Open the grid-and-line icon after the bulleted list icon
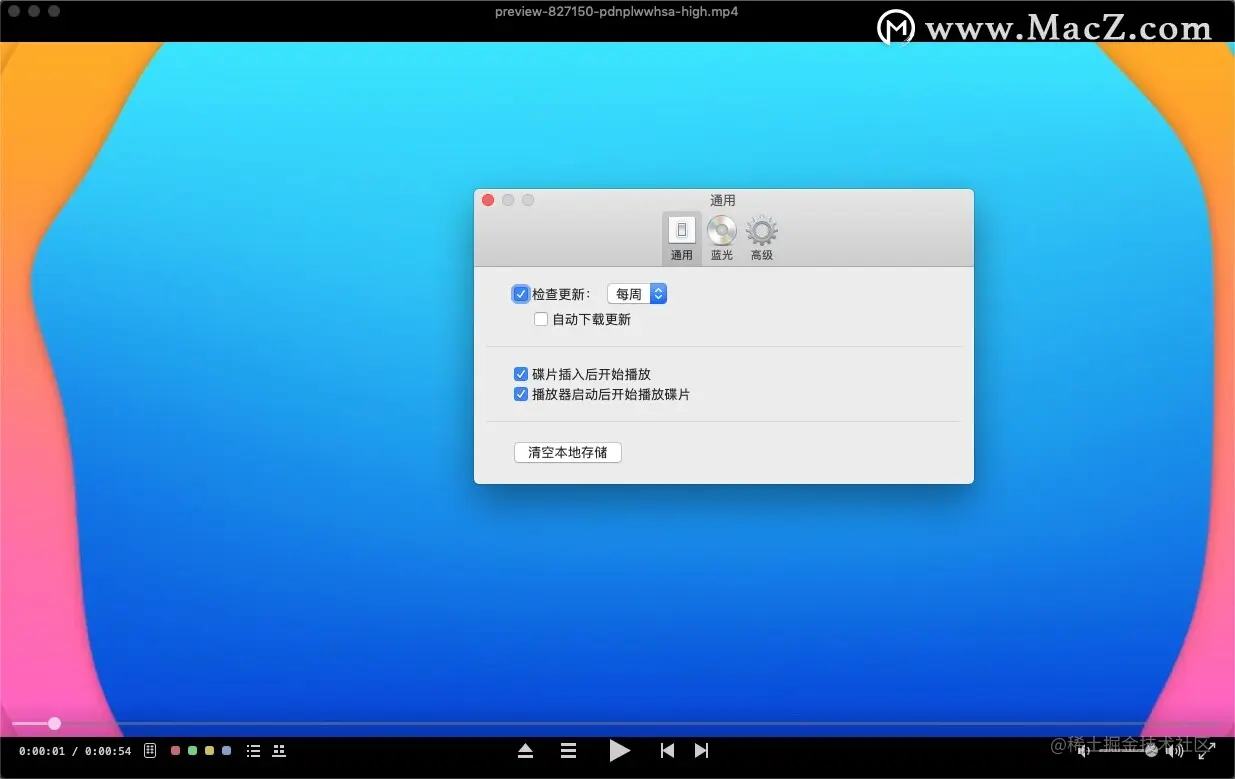1235x779 pixels. tap(279, 750)
